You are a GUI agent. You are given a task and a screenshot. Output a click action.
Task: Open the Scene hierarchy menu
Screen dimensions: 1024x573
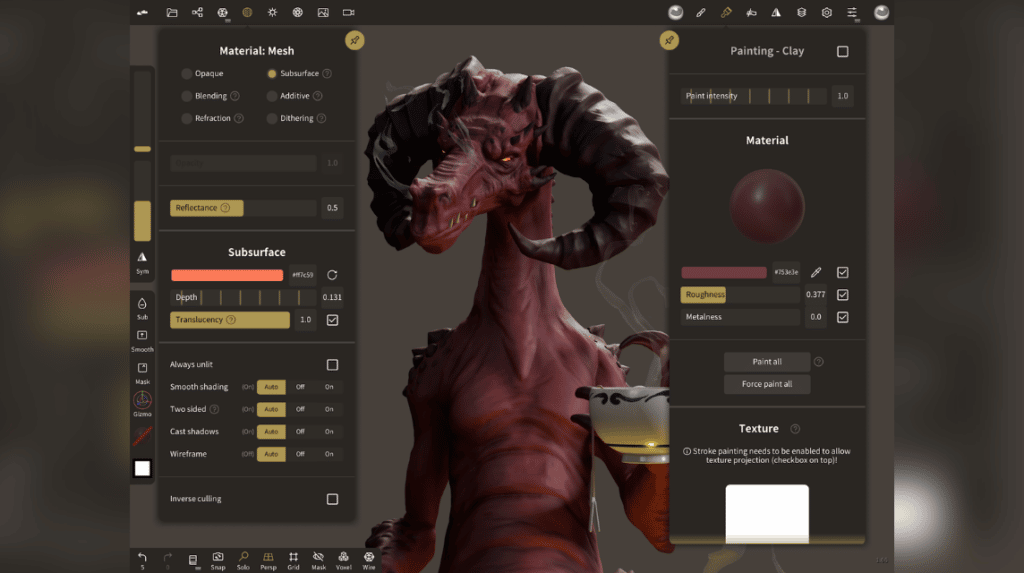pyautogui.click(x=197, y=12)
